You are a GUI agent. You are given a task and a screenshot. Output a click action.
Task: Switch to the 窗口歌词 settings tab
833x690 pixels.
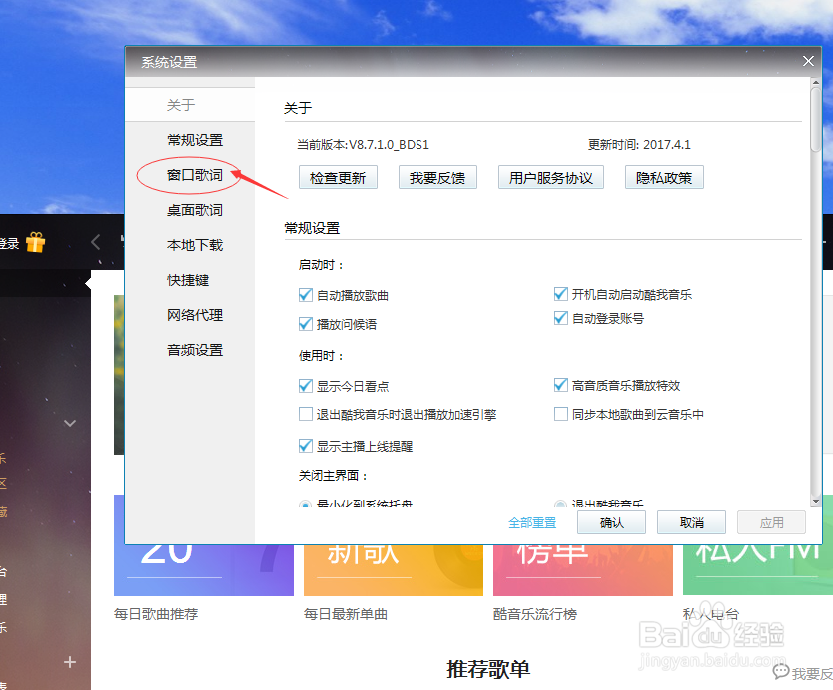194,175
